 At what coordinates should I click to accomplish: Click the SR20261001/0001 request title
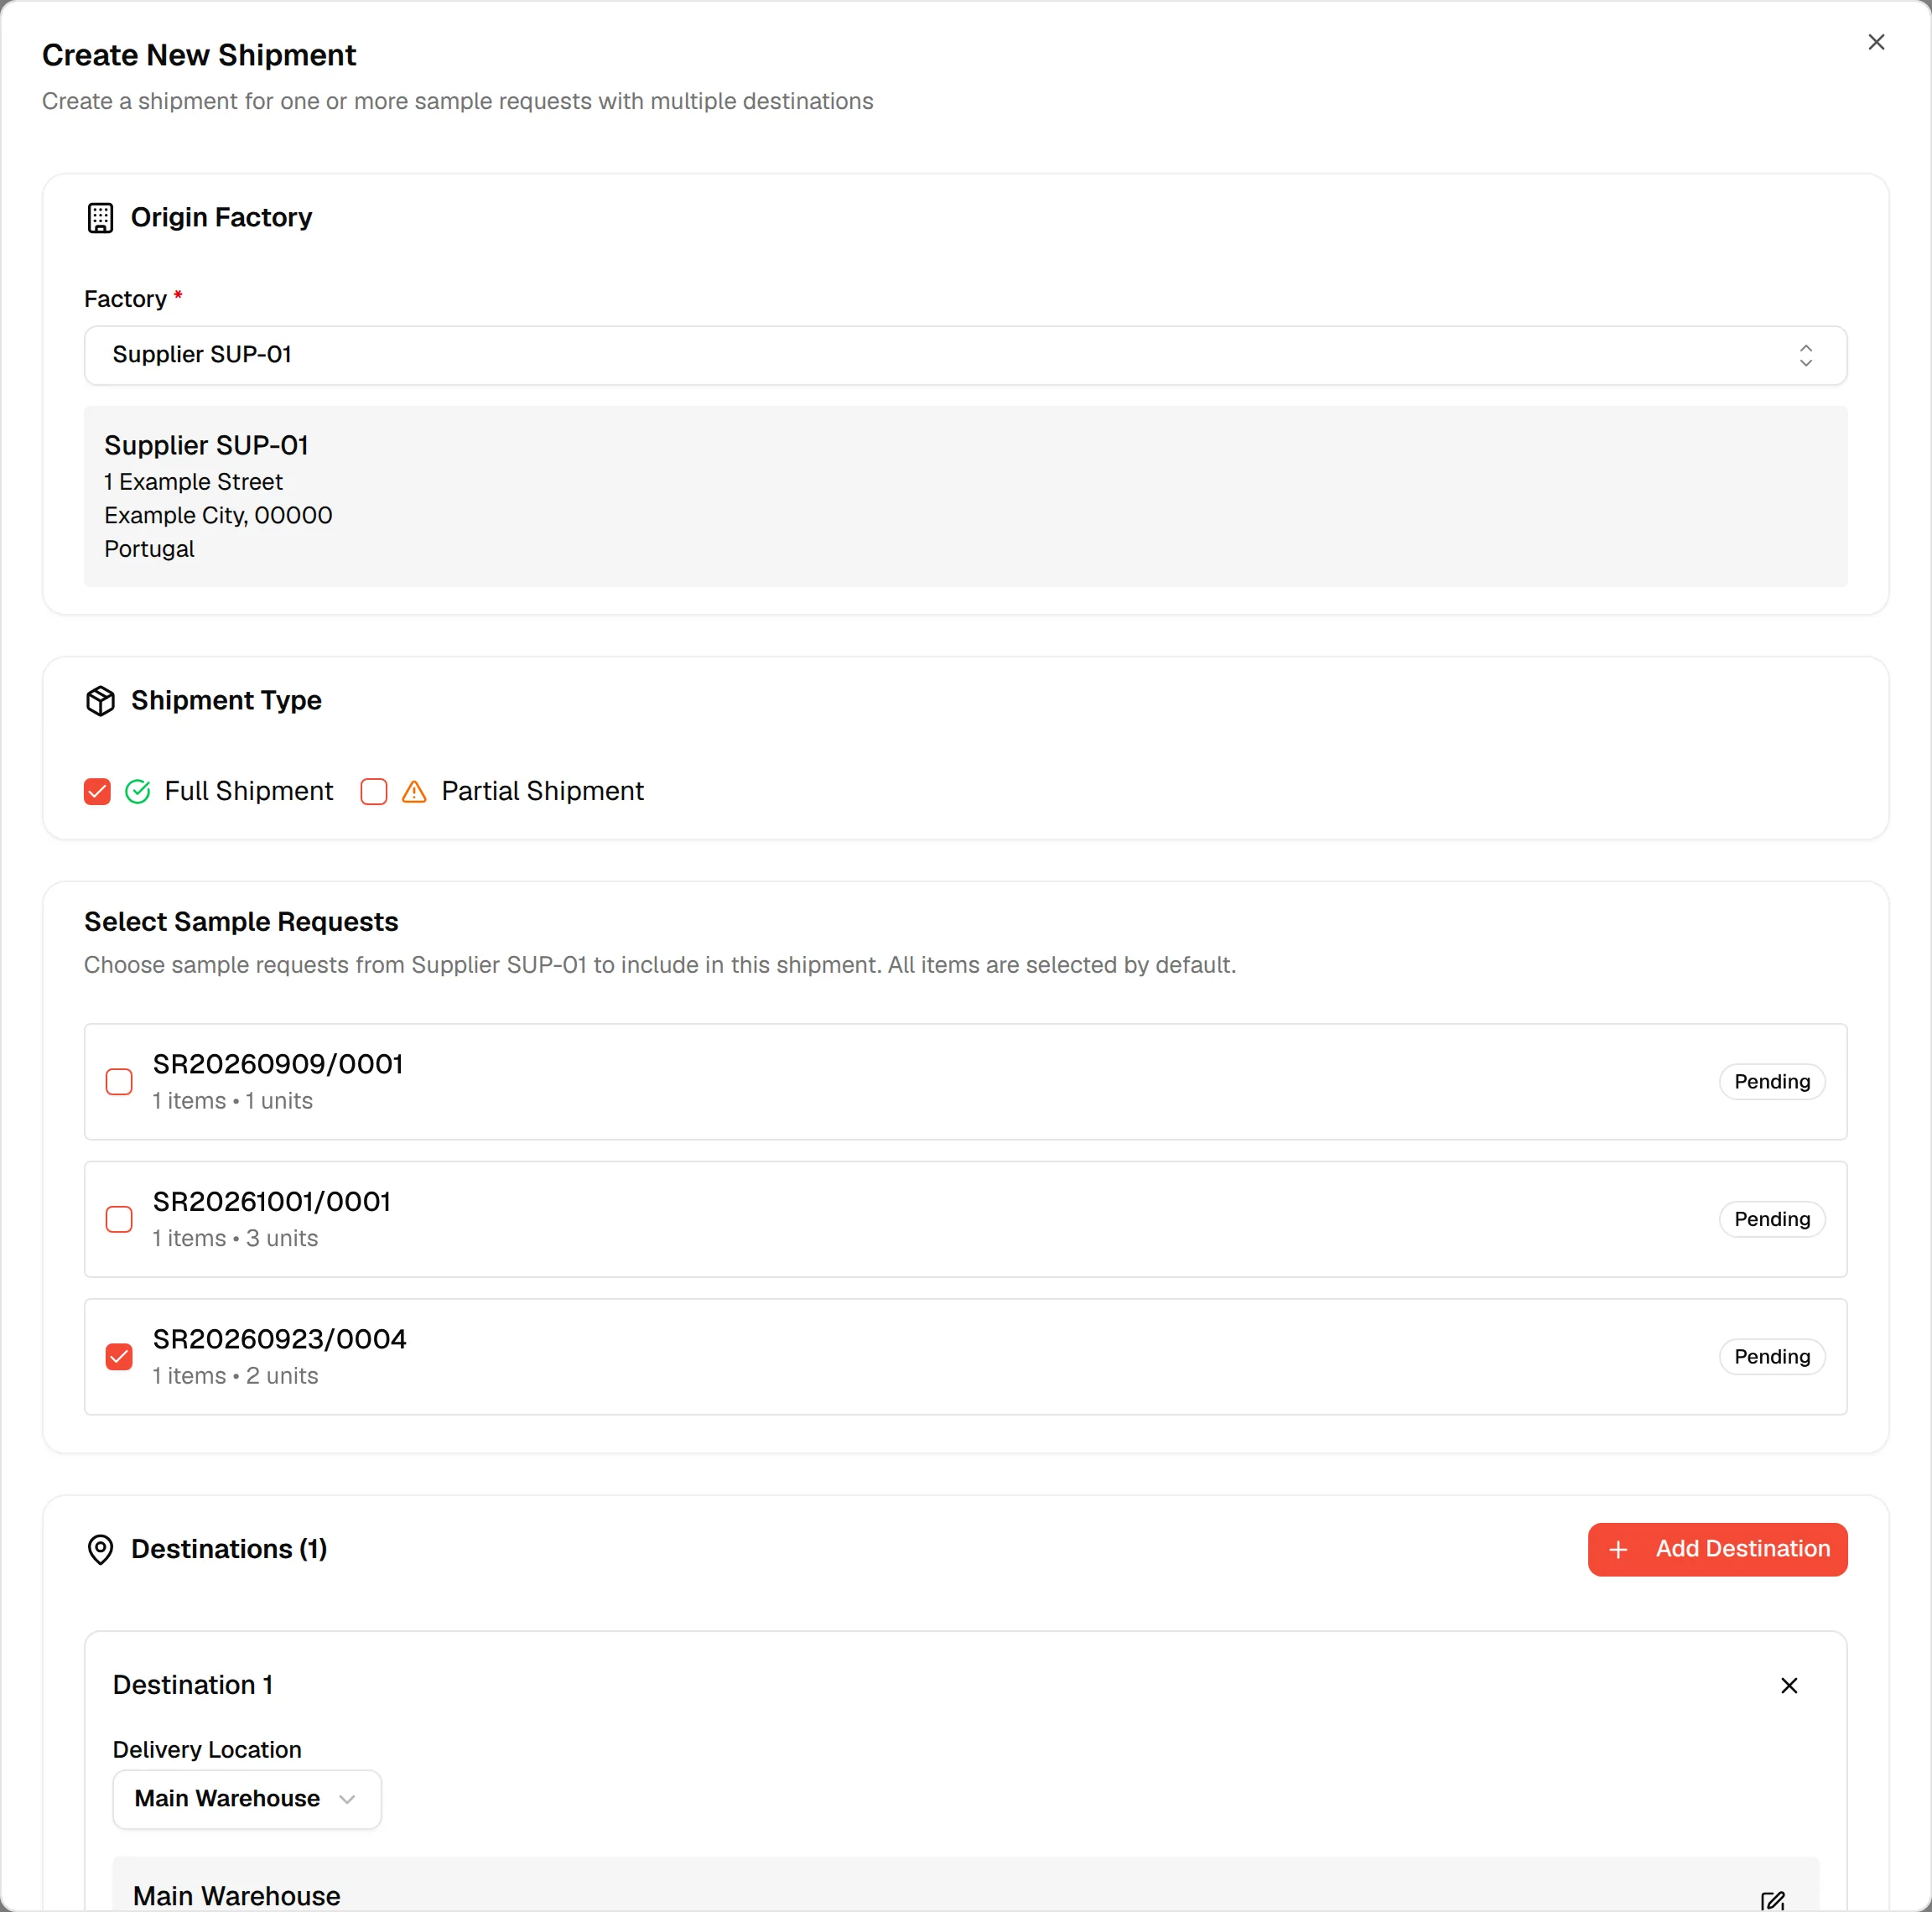point(272,1202)
